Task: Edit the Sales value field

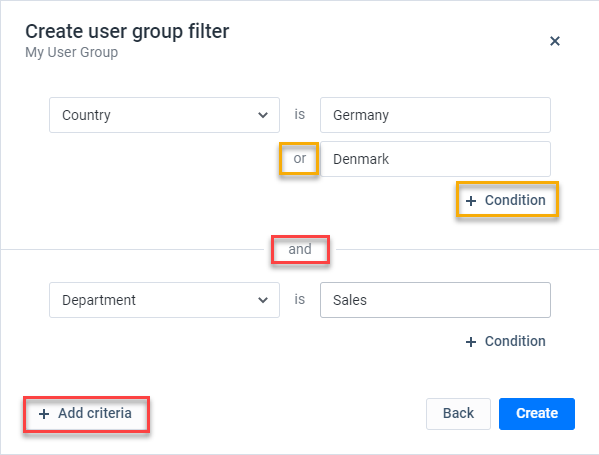Action: tap(435, 300)
